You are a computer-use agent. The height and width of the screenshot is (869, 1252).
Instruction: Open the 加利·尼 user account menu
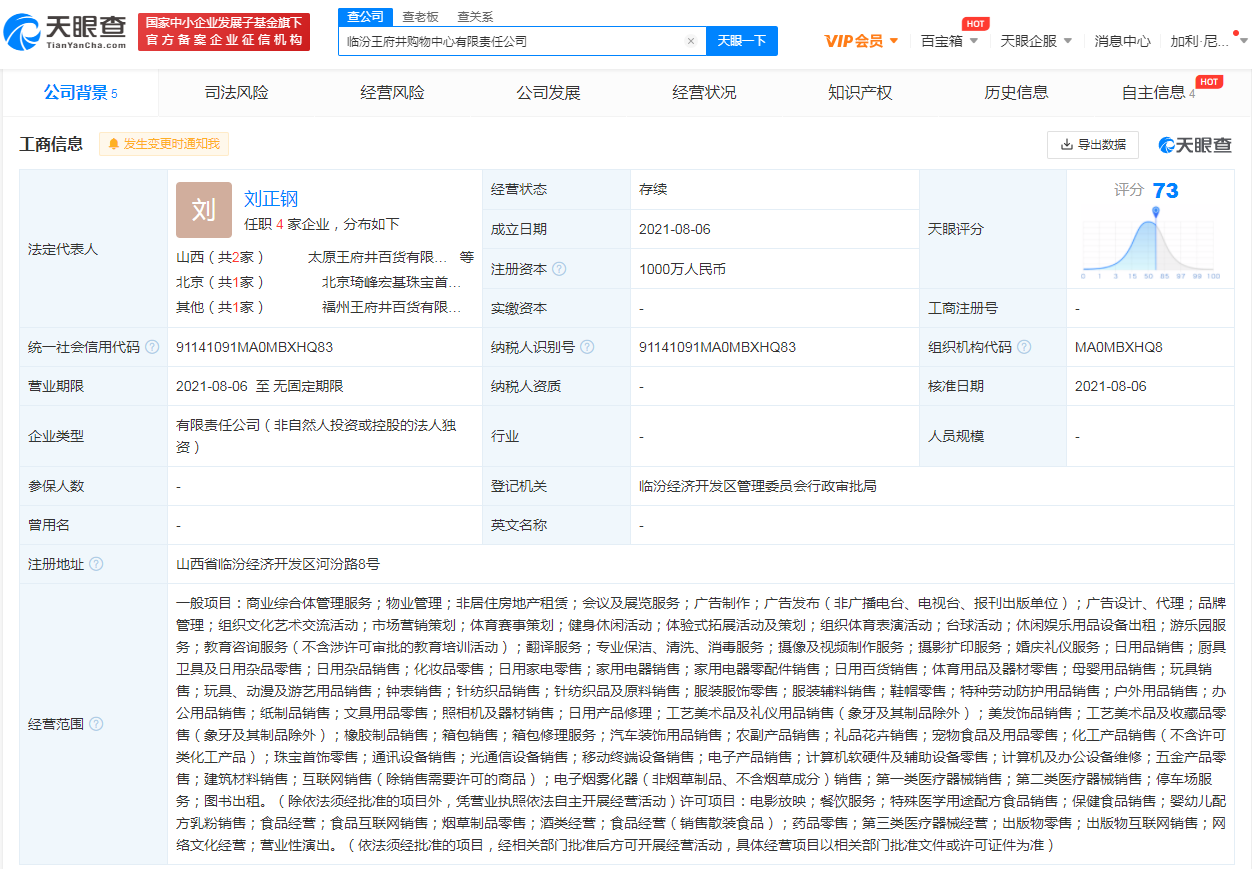[1208, 41]
